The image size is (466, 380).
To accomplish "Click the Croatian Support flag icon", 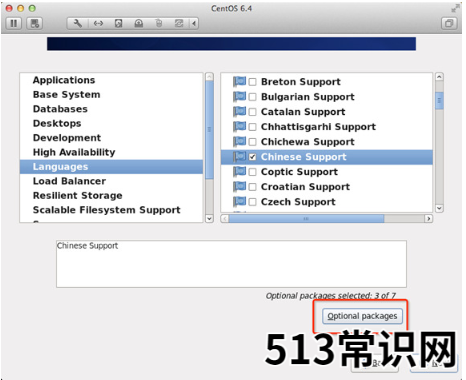I will (x=239, y=186).
